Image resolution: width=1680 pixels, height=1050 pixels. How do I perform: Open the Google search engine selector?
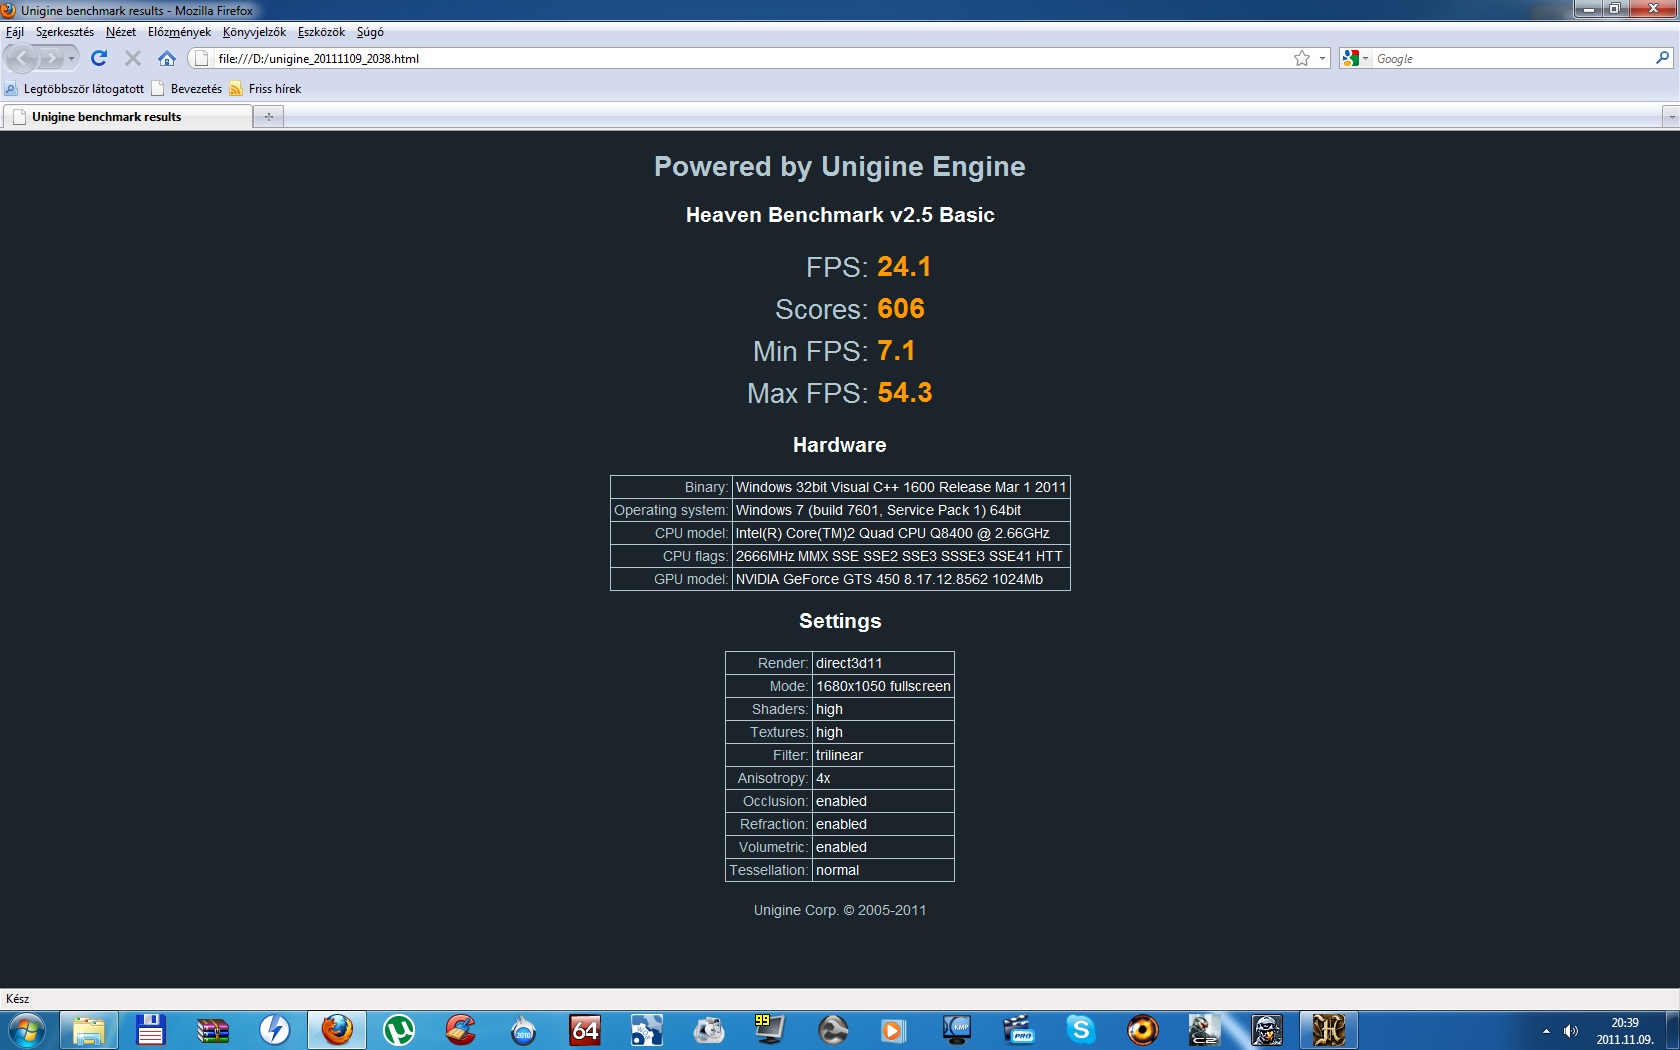1355,58
